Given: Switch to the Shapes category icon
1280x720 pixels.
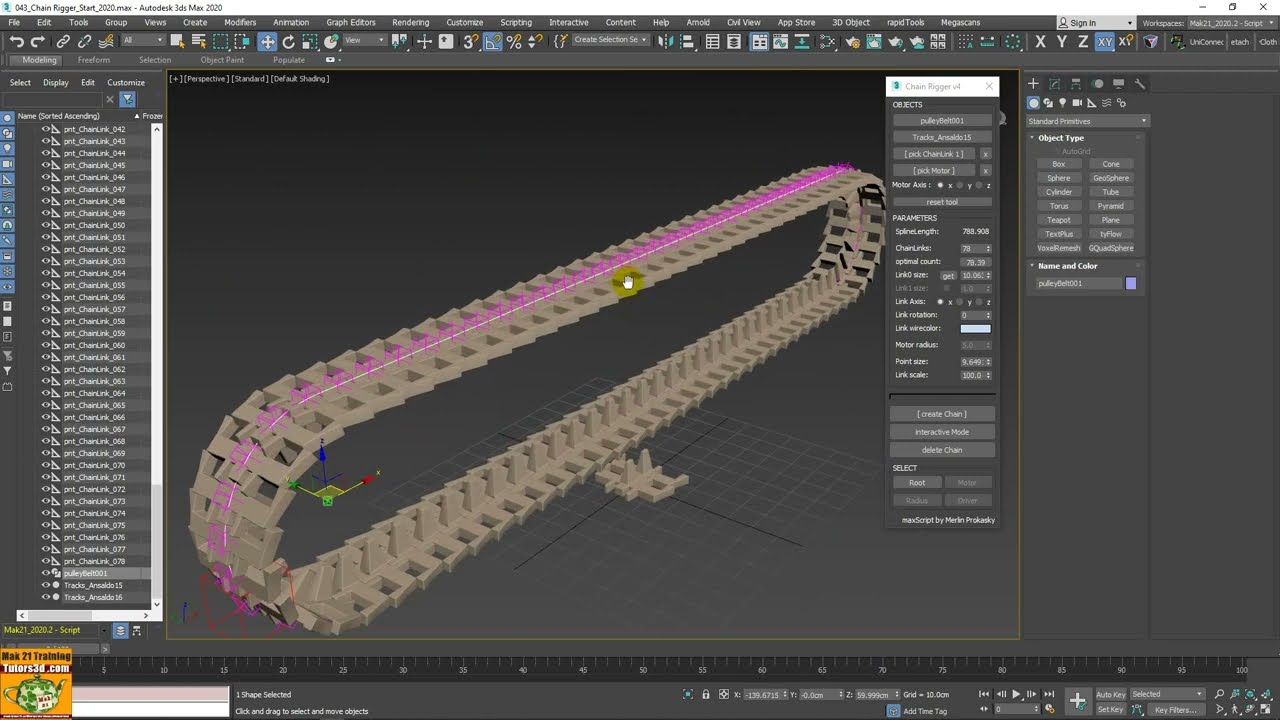Looking at the screenshot, I should coord(1048,103).
